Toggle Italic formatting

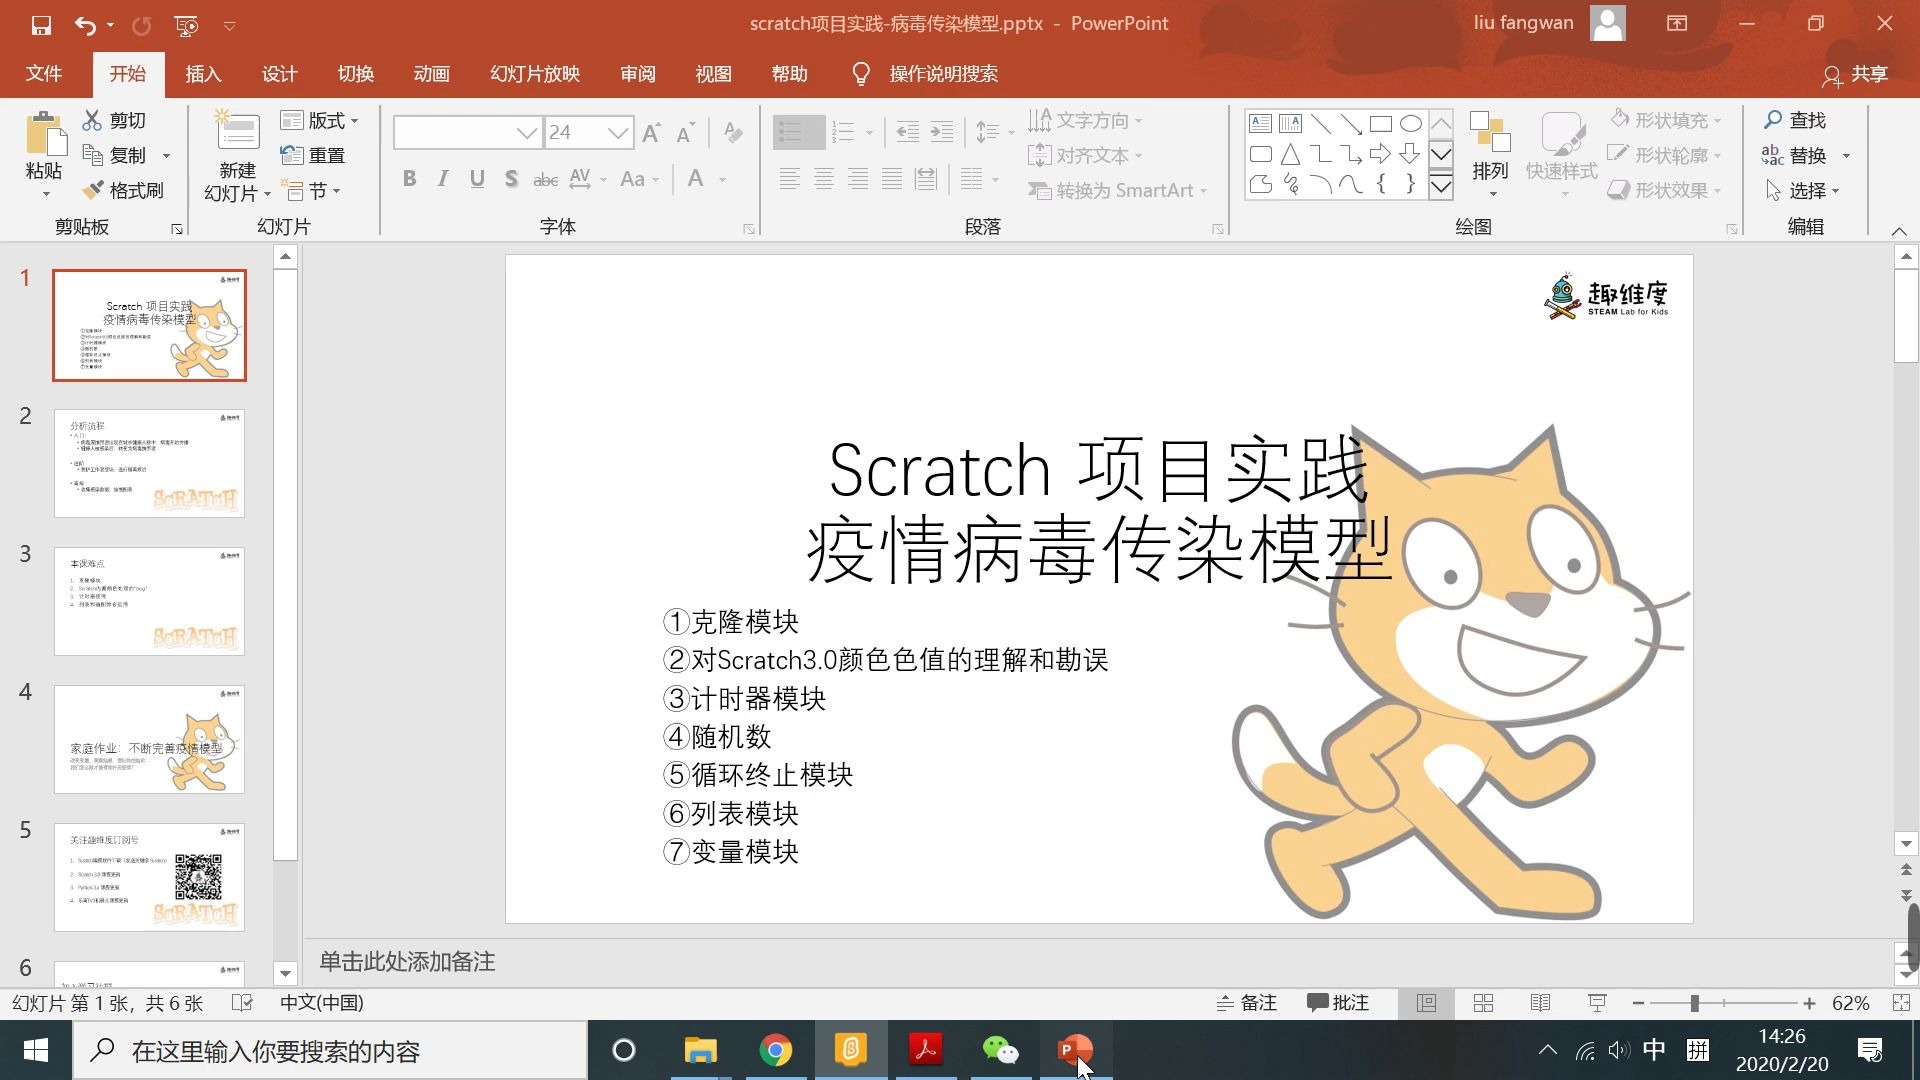click(443, 179)
